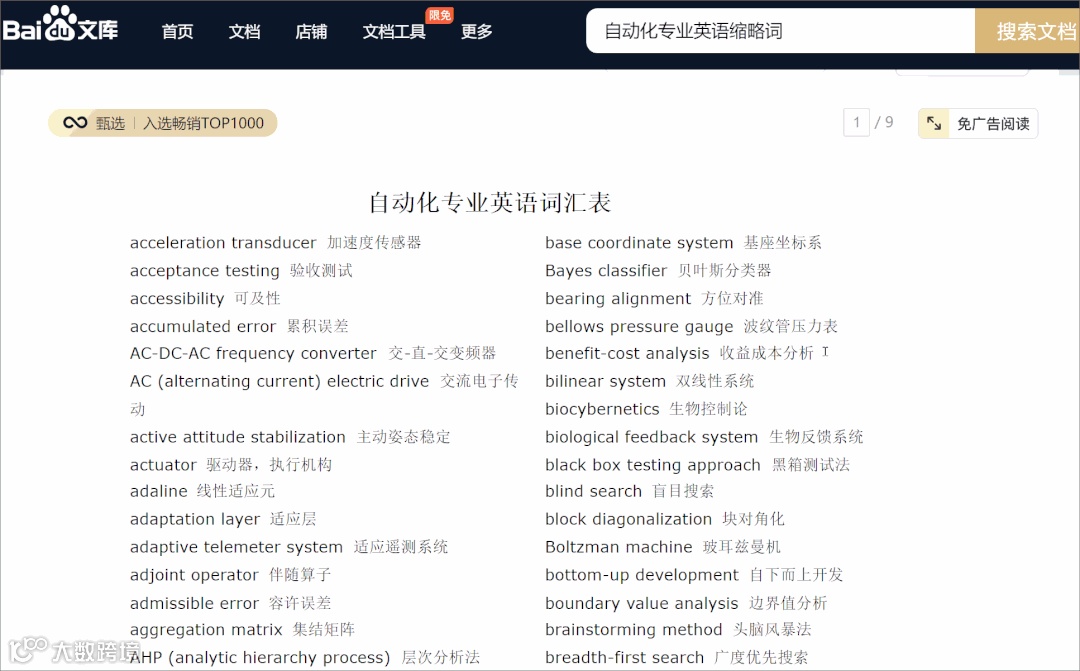
Task: Click the text 'biological feedback system'
Action: click(x=652, y=437)
